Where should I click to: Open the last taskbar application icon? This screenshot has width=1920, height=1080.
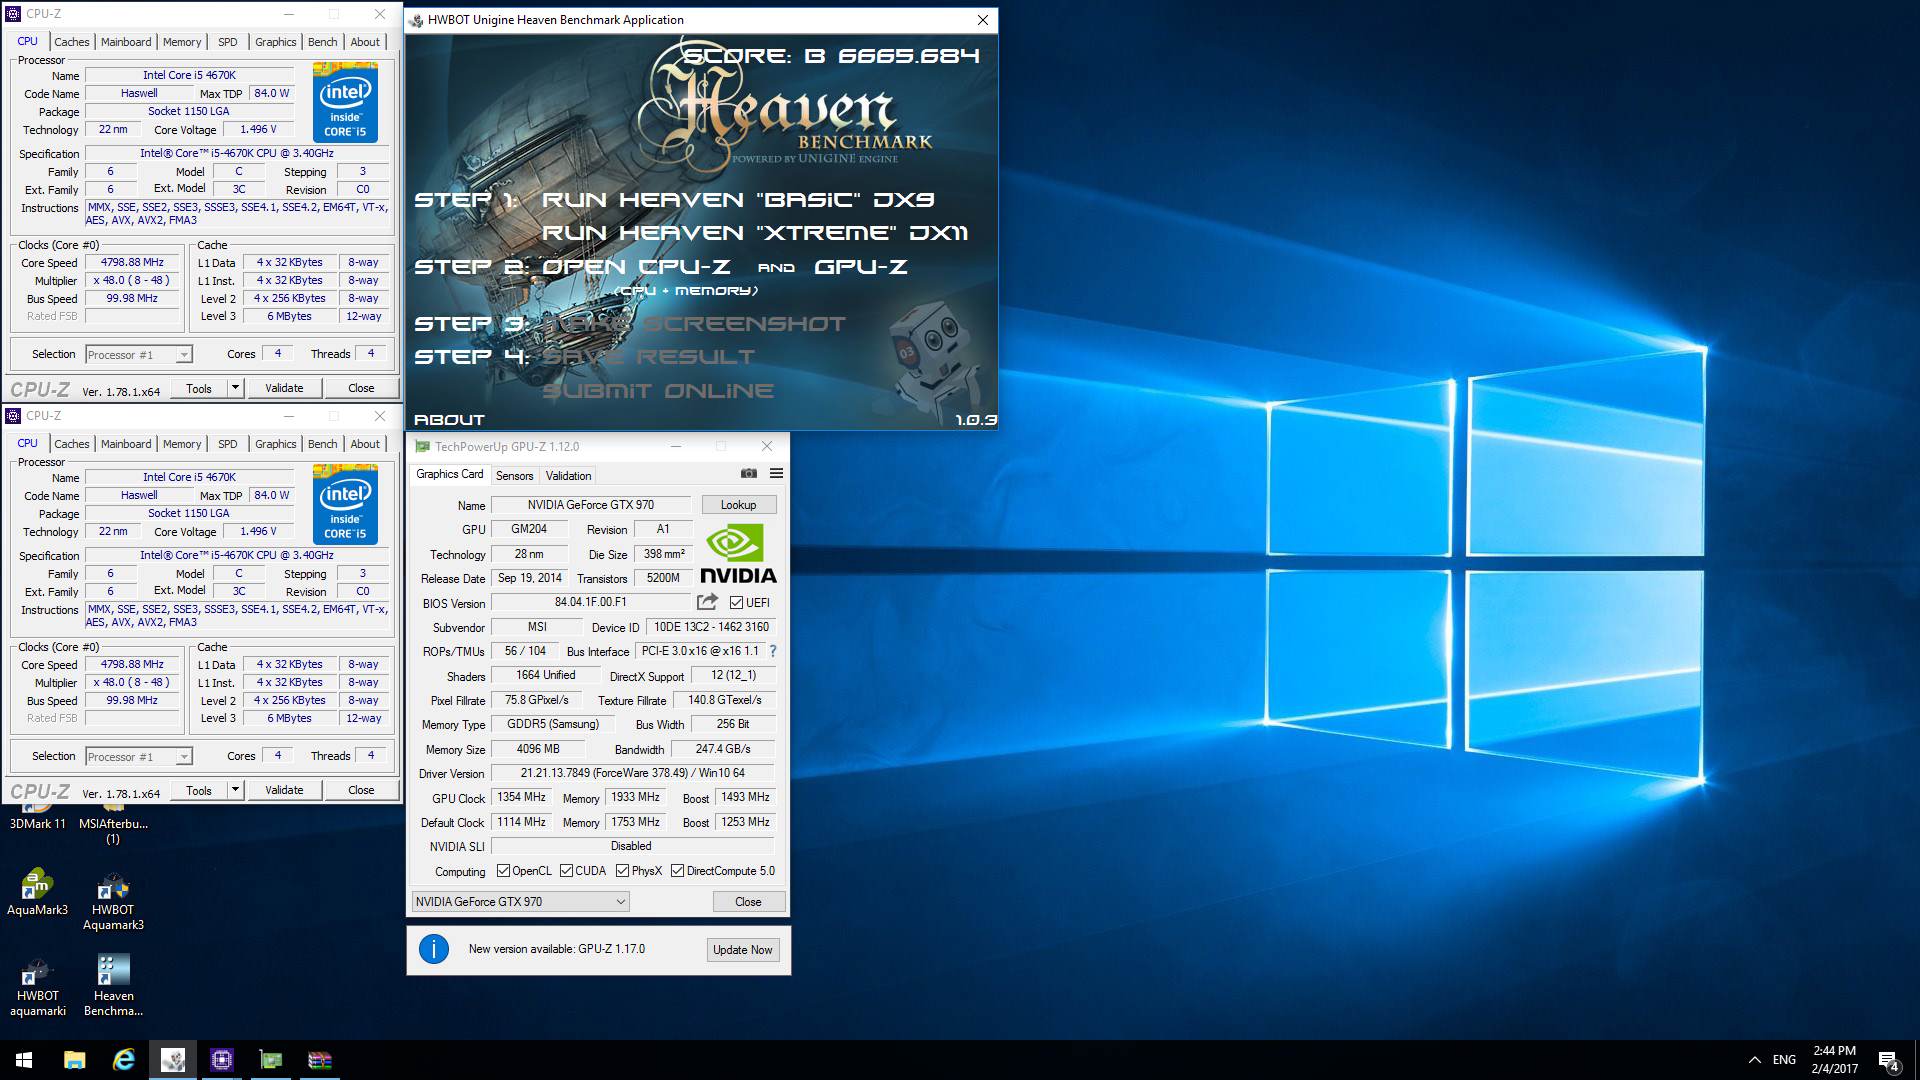pyautogui.click(x=319, y=1060)
